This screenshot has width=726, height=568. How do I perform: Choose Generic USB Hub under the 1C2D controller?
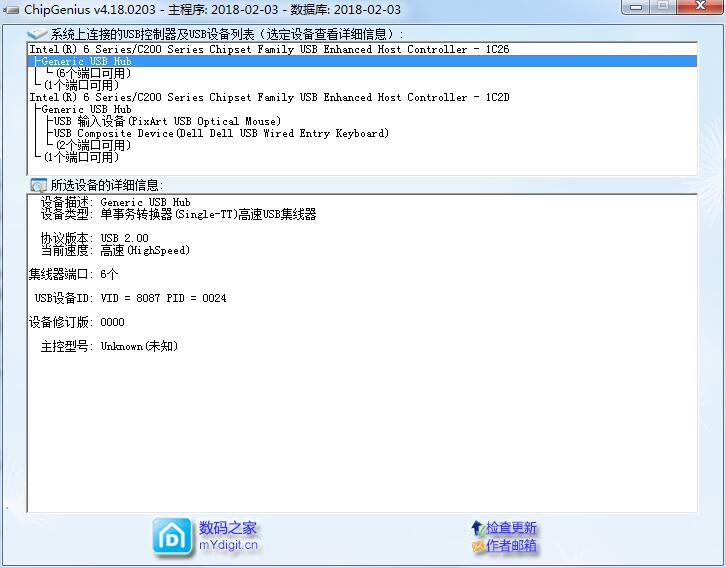86,109
